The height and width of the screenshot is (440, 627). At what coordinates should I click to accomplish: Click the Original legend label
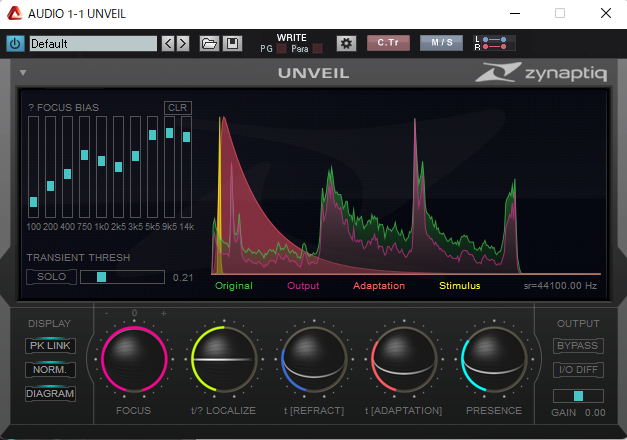pos(234,286)
